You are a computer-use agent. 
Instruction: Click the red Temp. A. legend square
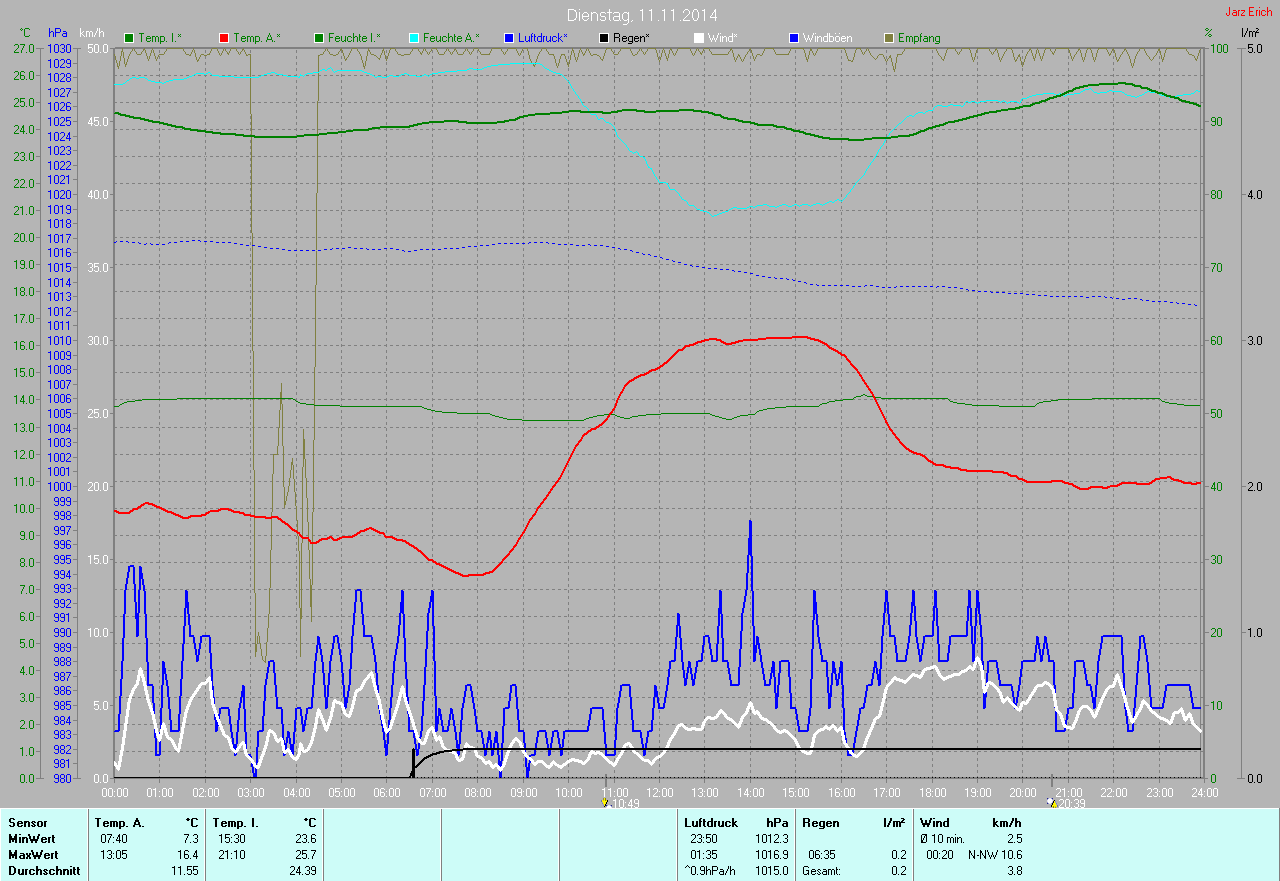[x=223, y=38]
